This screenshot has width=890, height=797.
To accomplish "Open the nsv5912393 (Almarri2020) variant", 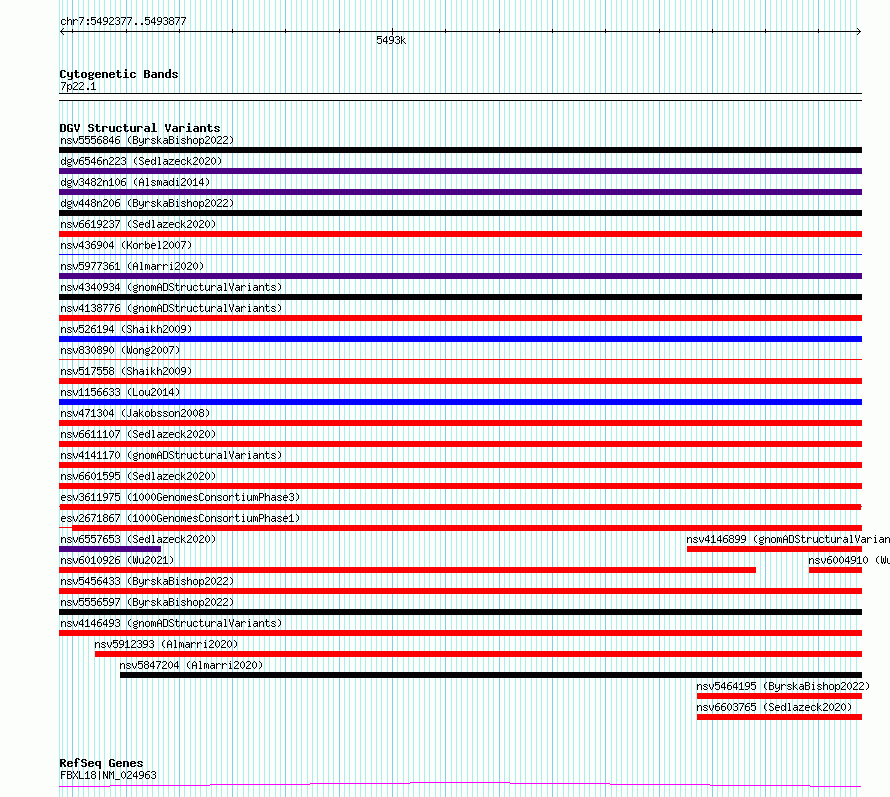I will click(x=166, y=644).
